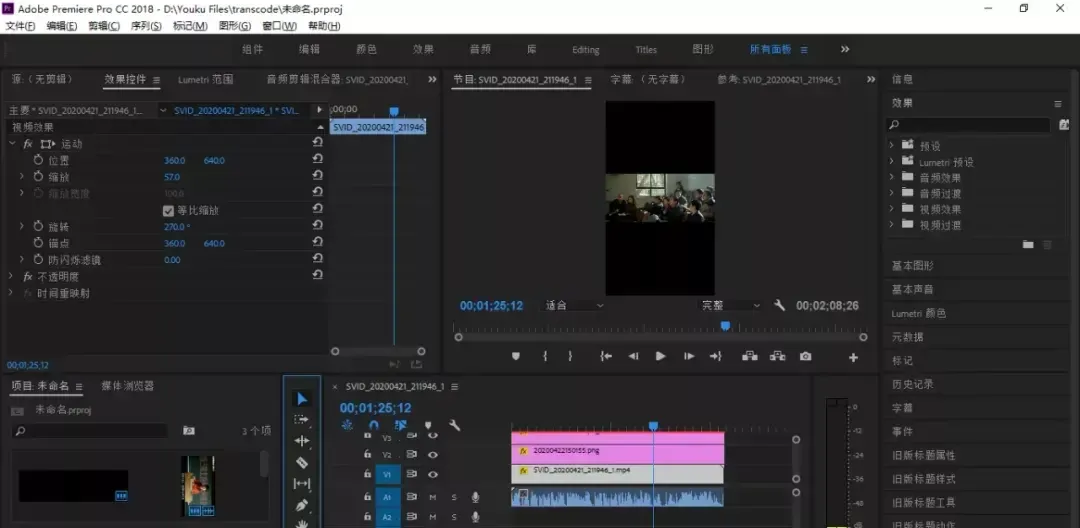Go to Out point in program monitor
Screen dimensions: 1080x528
coord(716,356)
